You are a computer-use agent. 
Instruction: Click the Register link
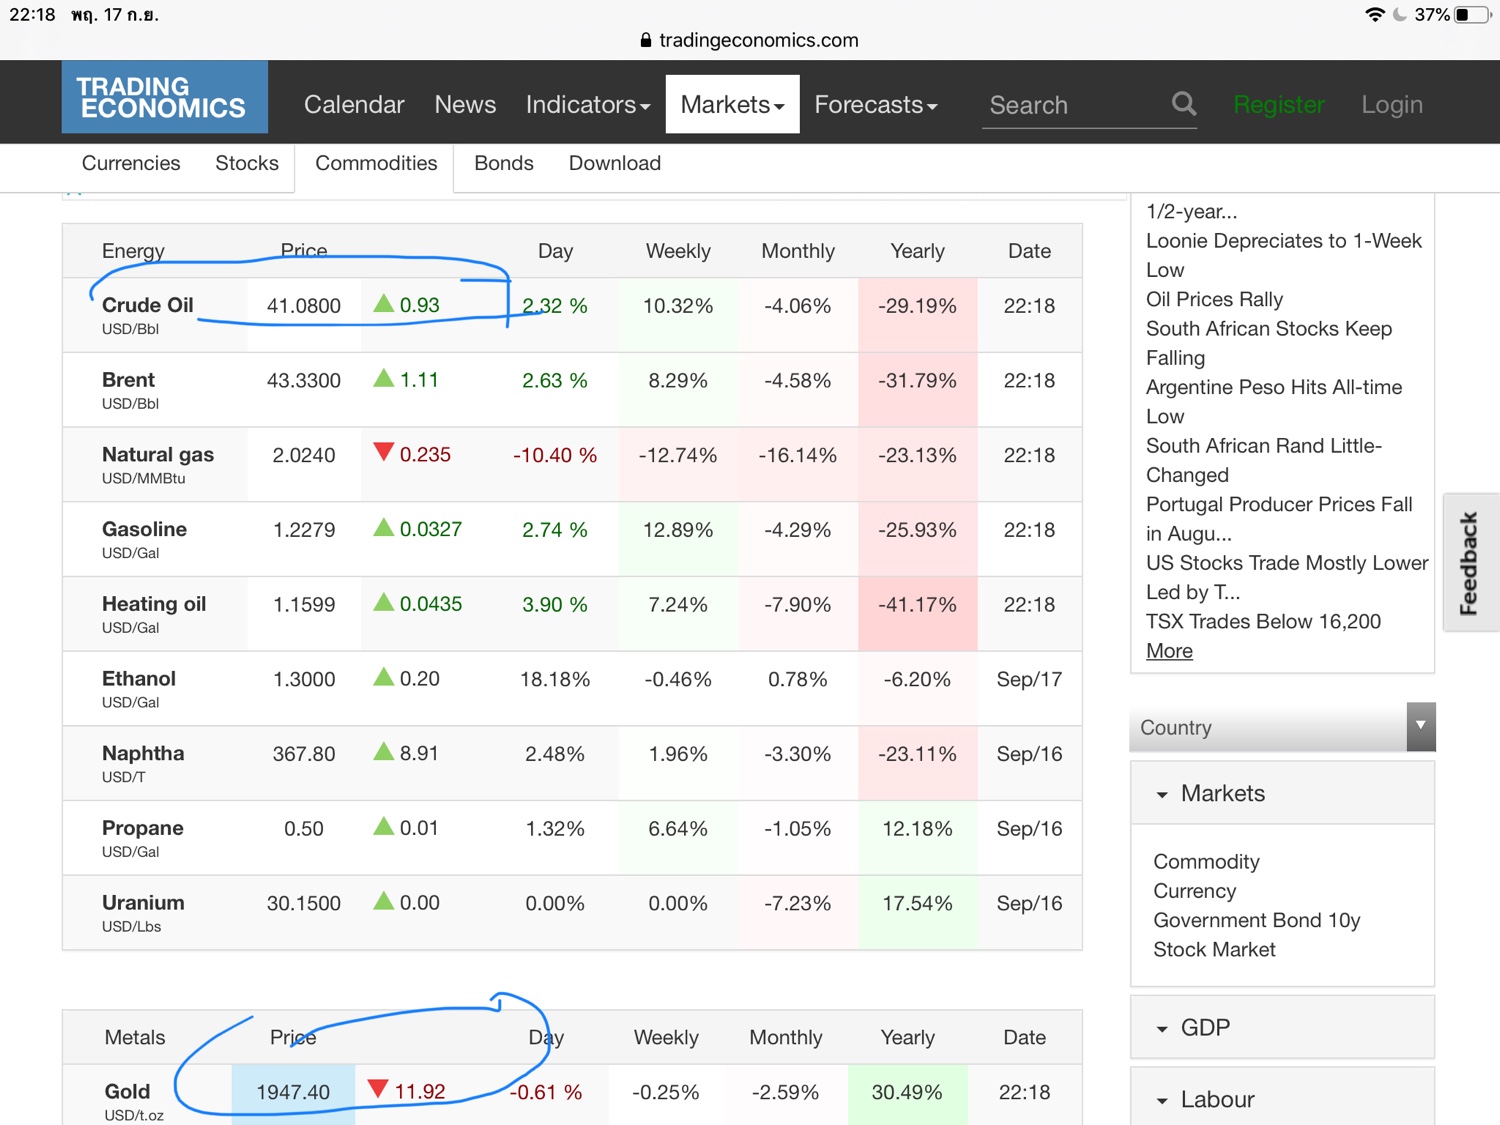[x=1279, y=105]
